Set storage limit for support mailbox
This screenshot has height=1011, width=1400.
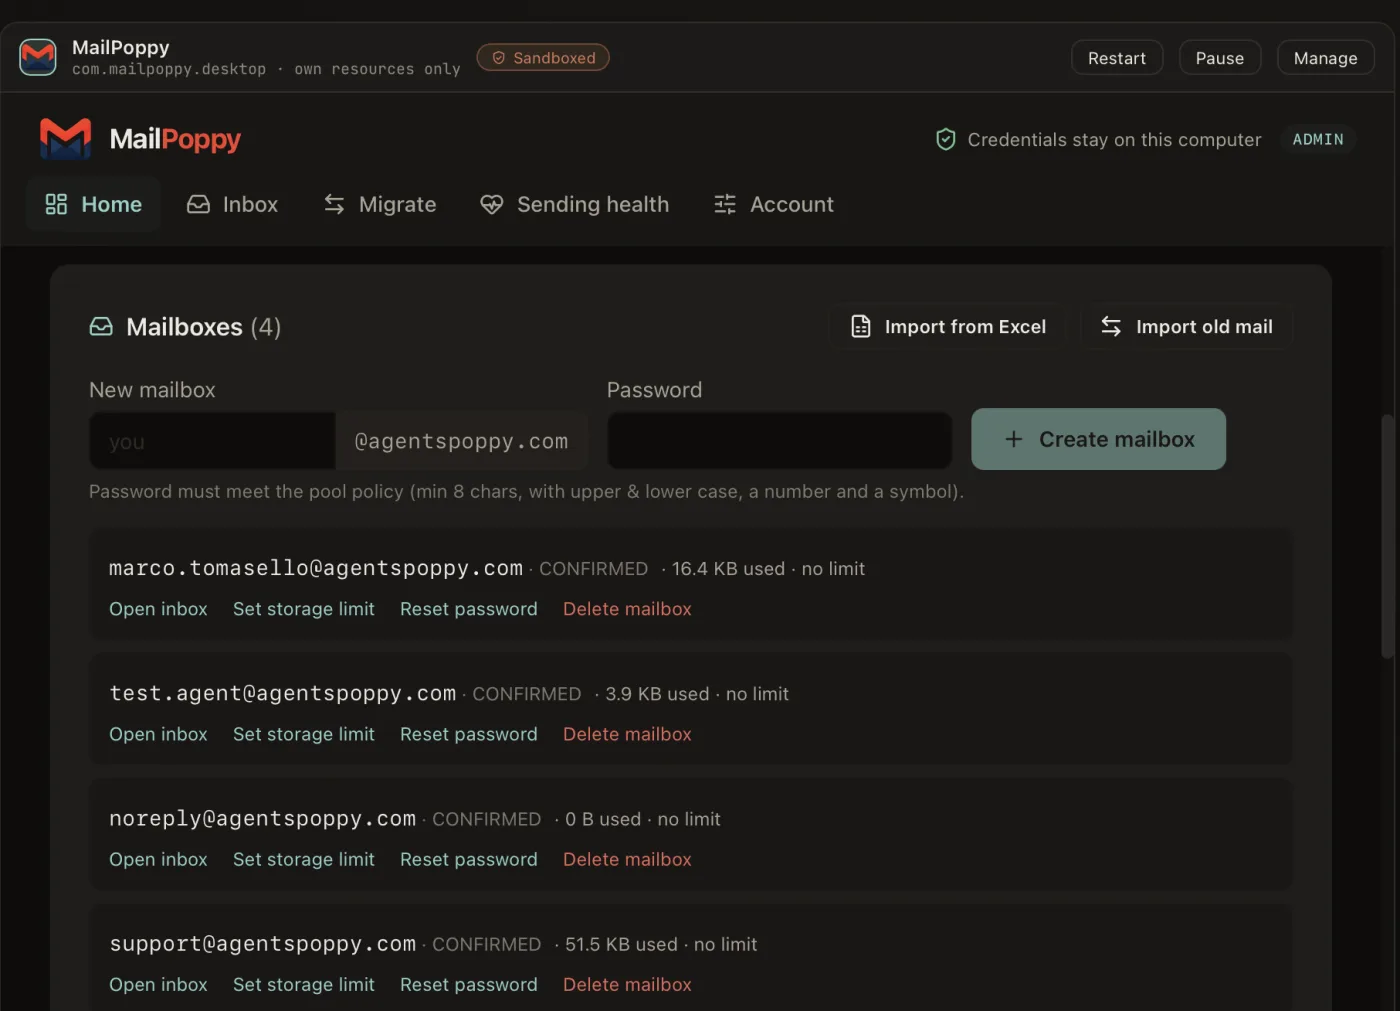coord(304,984)
